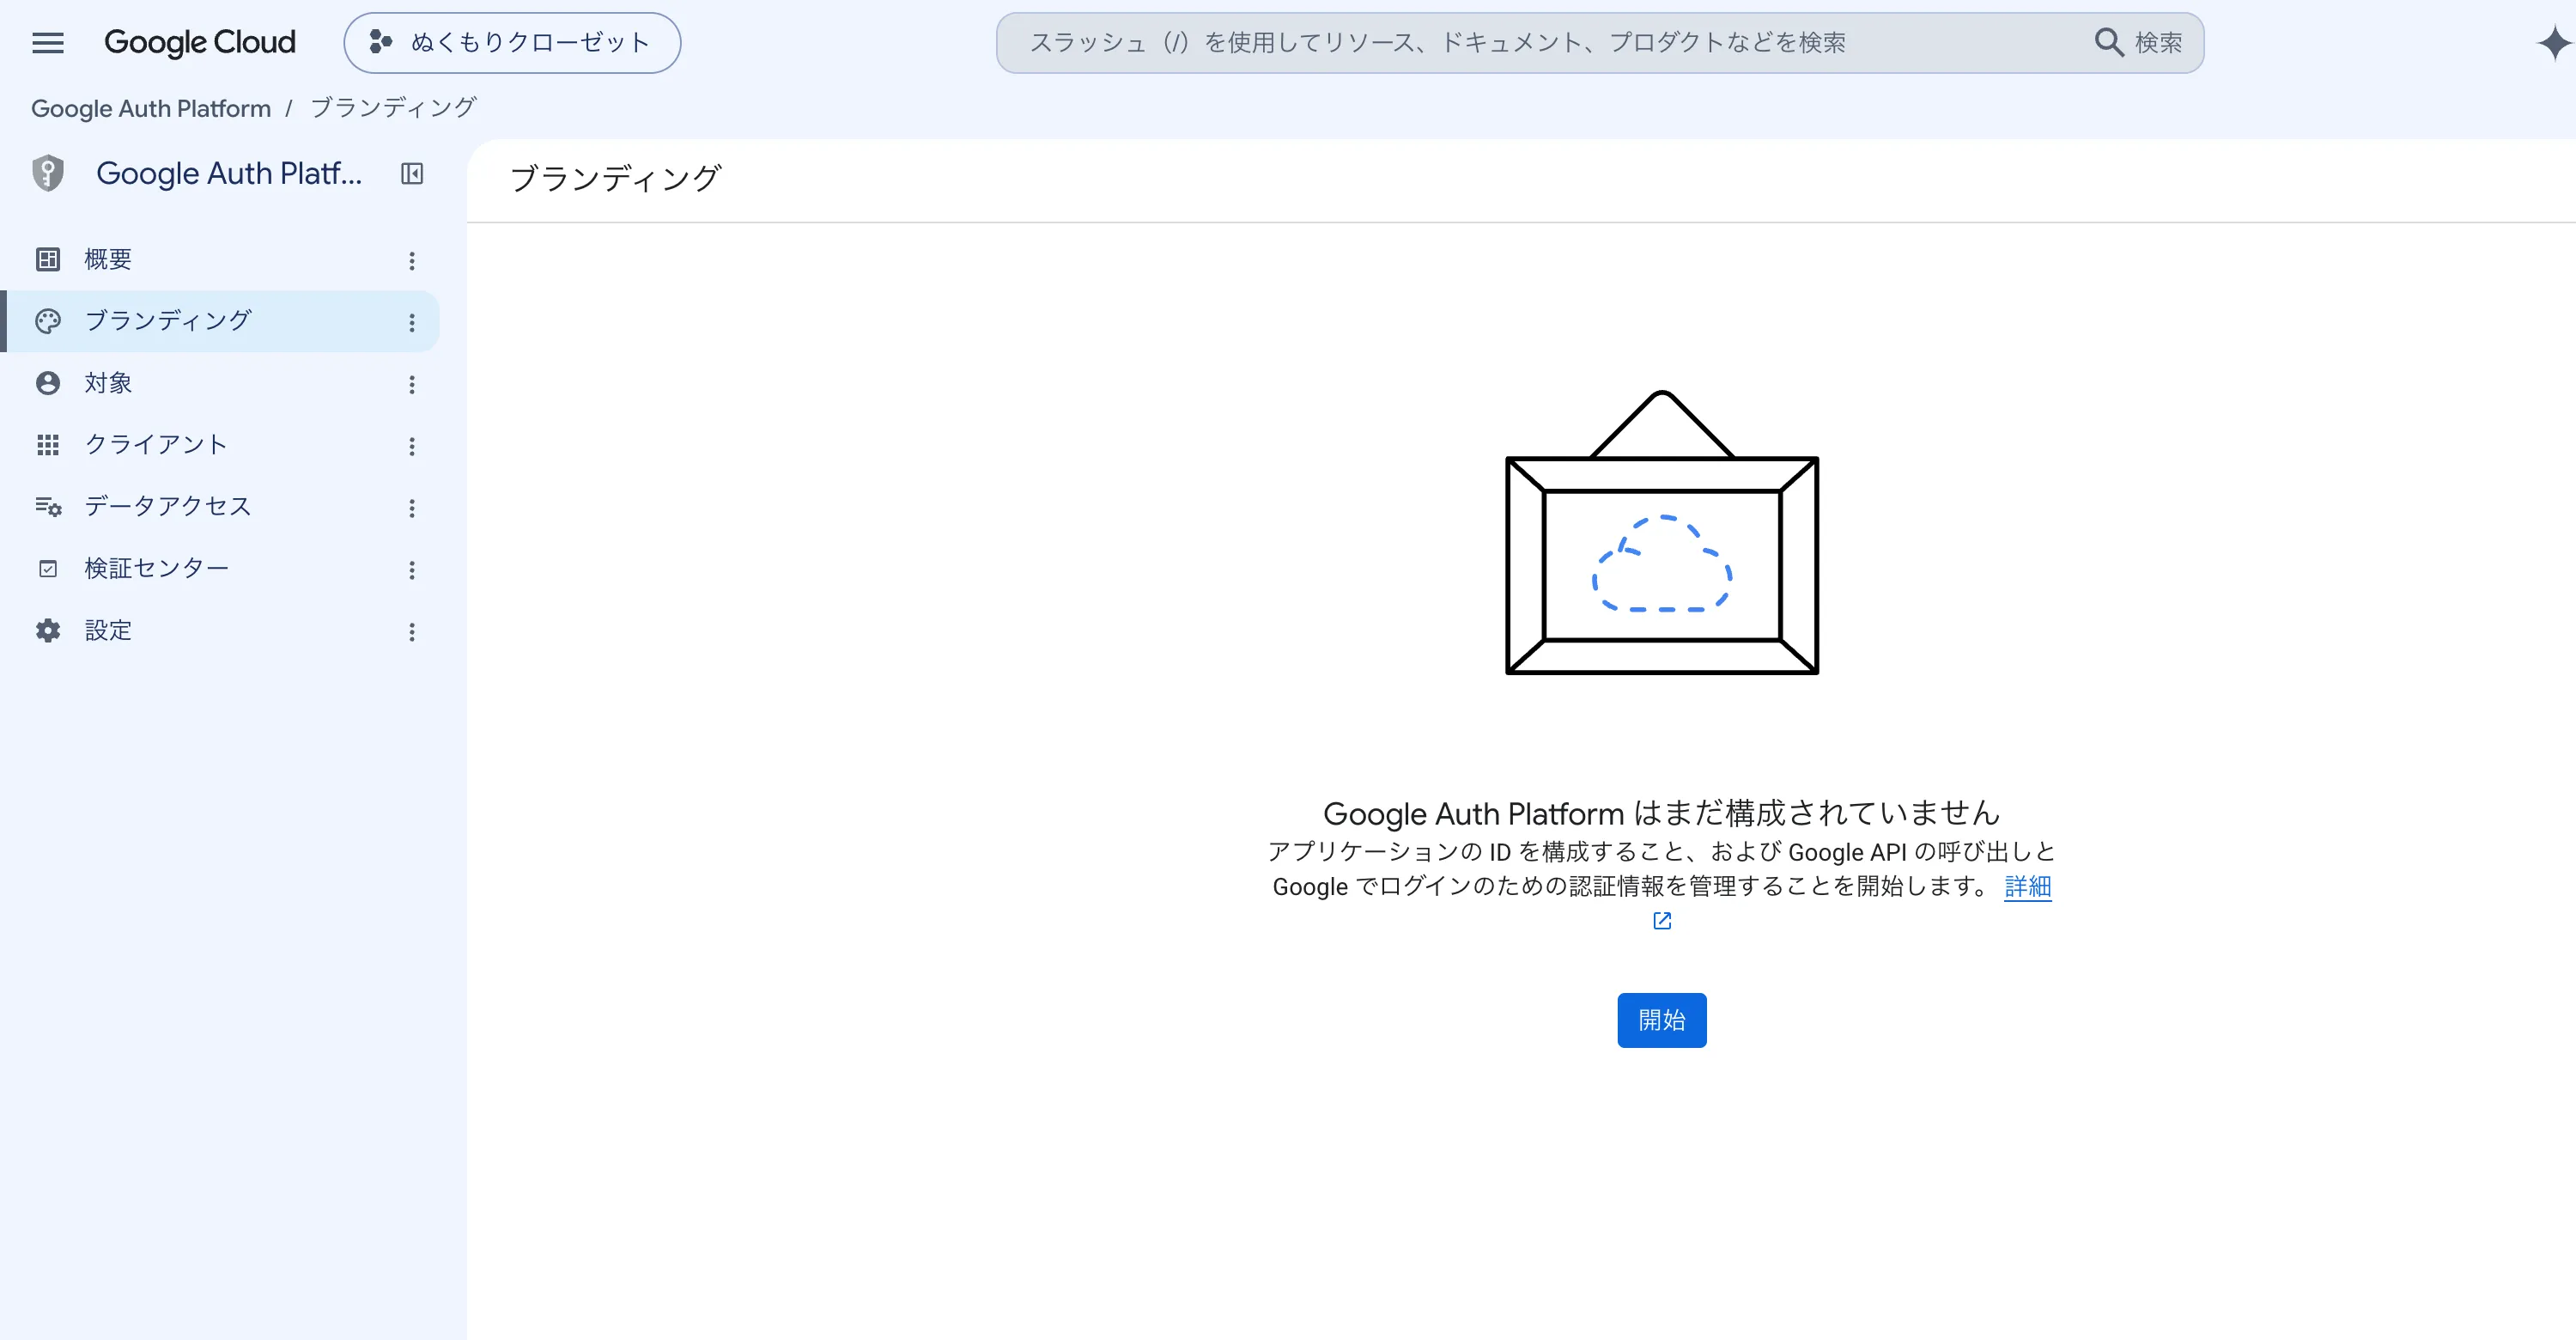Click the クライアント grid icon
Screen dimensions: 2576x1340
[48, 445]
